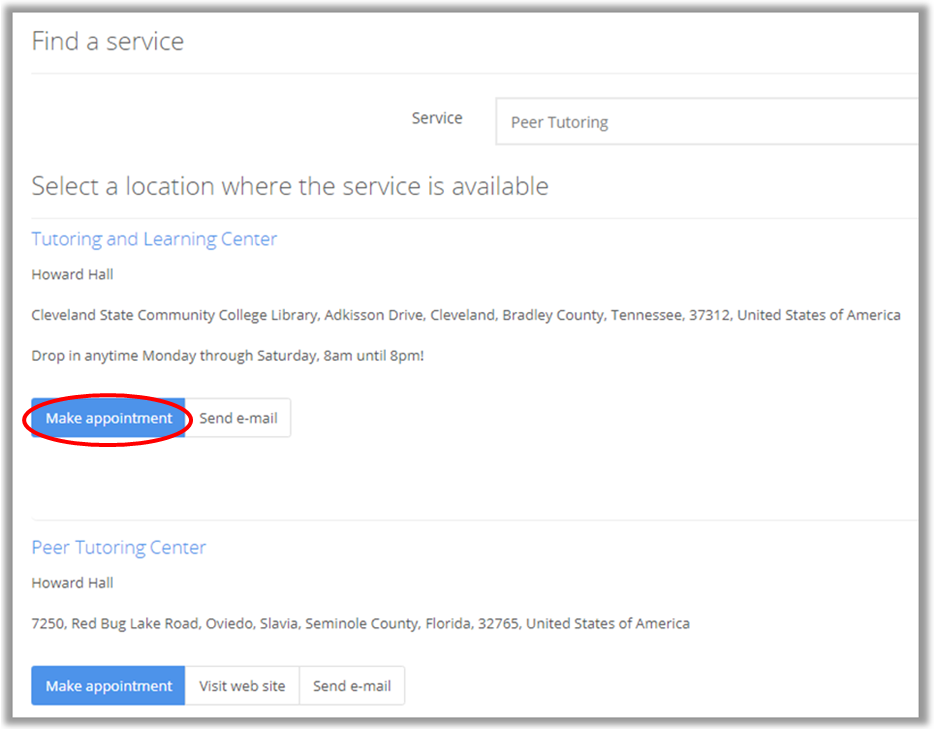Screen dimensions: 934x731
Task: Click the Service field label
Action: [x=437, y=118]
